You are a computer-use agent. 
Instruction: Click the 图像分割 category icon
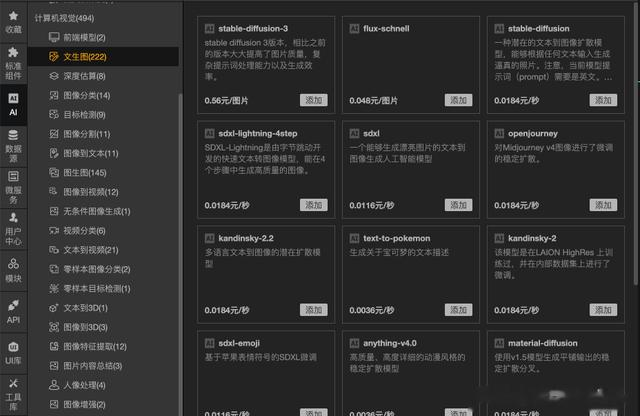(54, 133)
